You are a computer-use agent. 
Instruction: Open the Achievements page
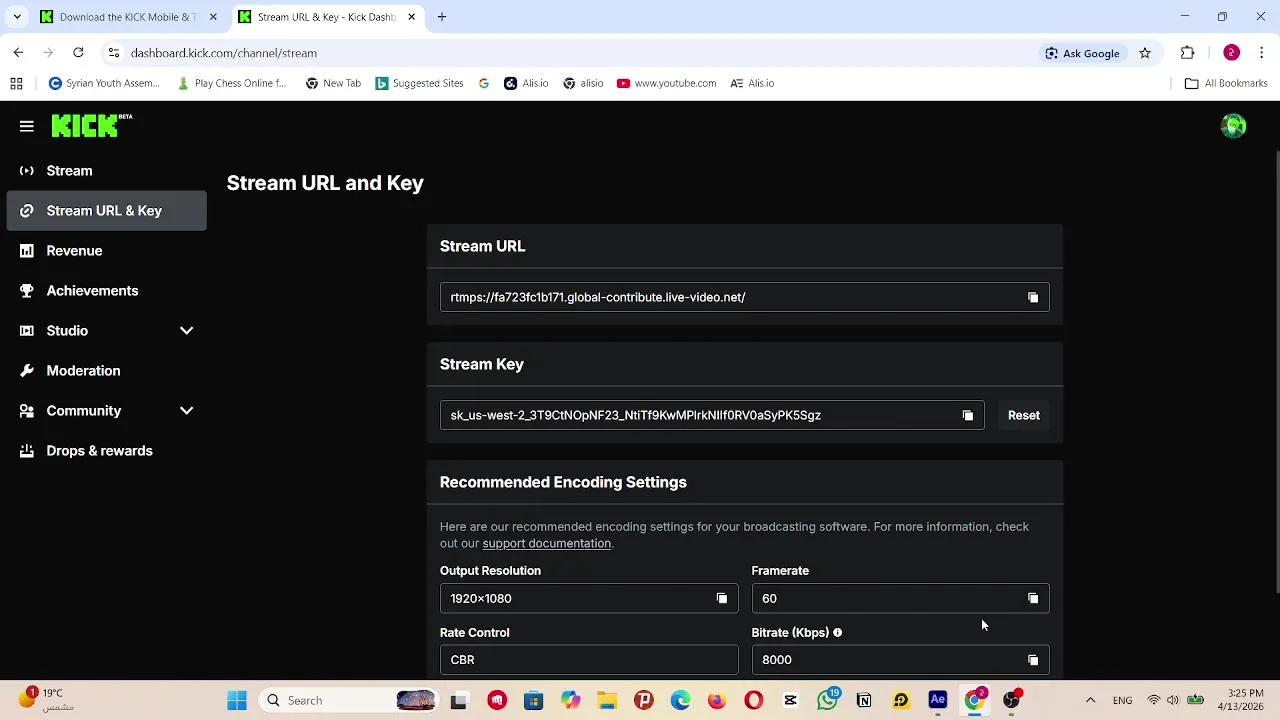pyautogui.click(x=106, y=291)
